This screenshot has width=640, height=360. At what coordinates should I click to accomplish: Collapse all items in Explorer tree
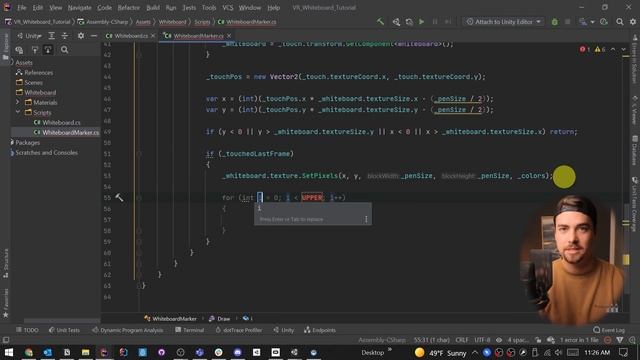(x=64, y=36)
